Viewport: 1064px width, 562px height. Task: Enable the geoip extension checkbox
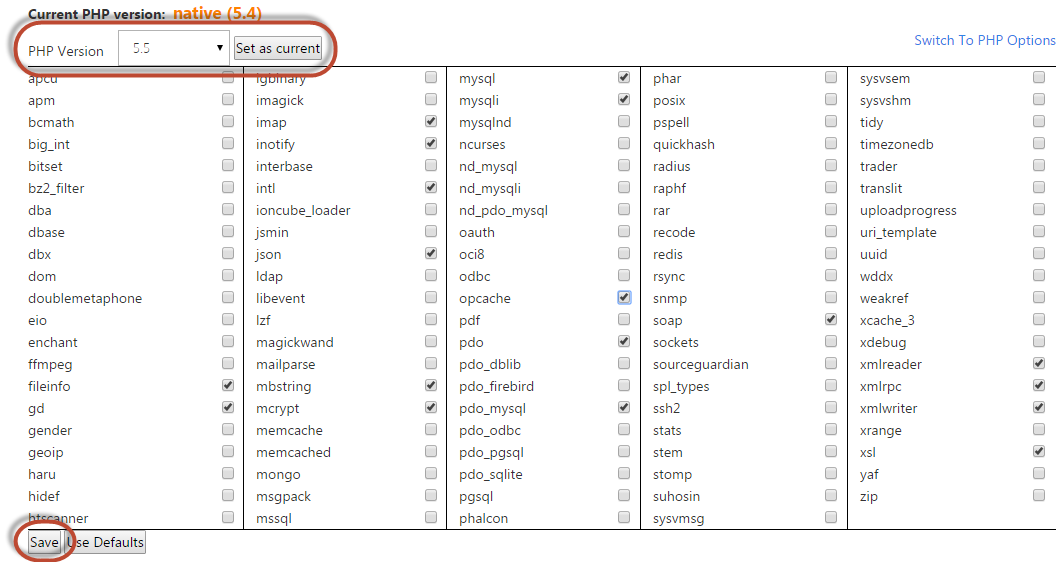point(228,451)
